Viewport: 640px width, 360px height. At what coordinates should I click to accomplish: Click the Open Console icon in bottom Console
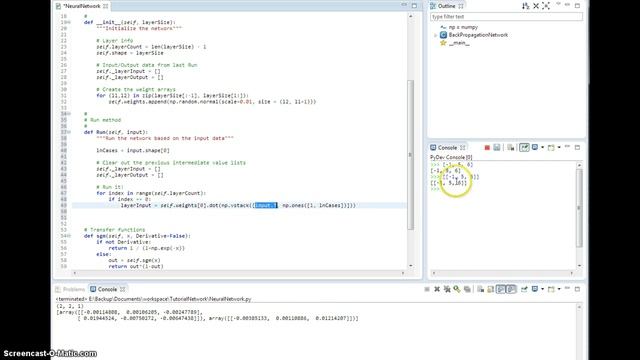[551, 289]
